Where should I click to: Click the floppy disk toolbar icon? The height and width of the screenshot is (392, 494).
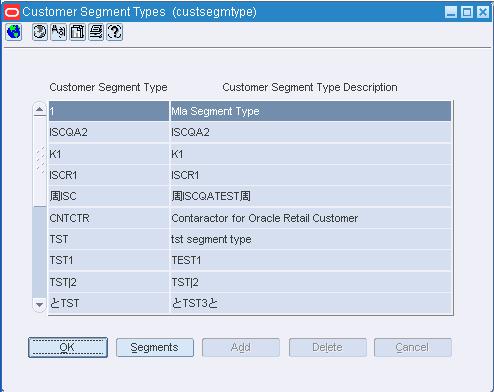click(x=78, y=32)
